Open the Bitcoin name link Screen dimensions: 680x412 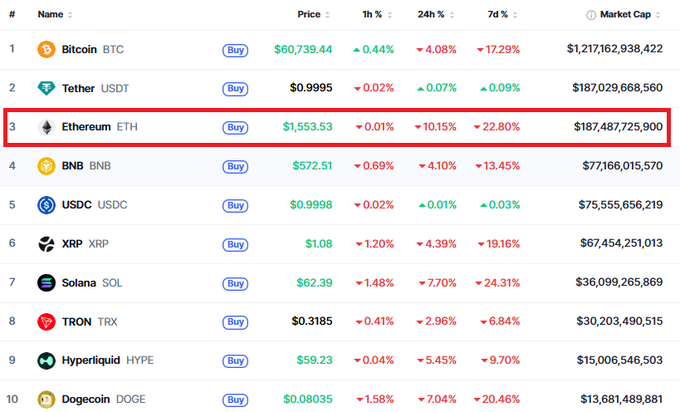(79, 49)
